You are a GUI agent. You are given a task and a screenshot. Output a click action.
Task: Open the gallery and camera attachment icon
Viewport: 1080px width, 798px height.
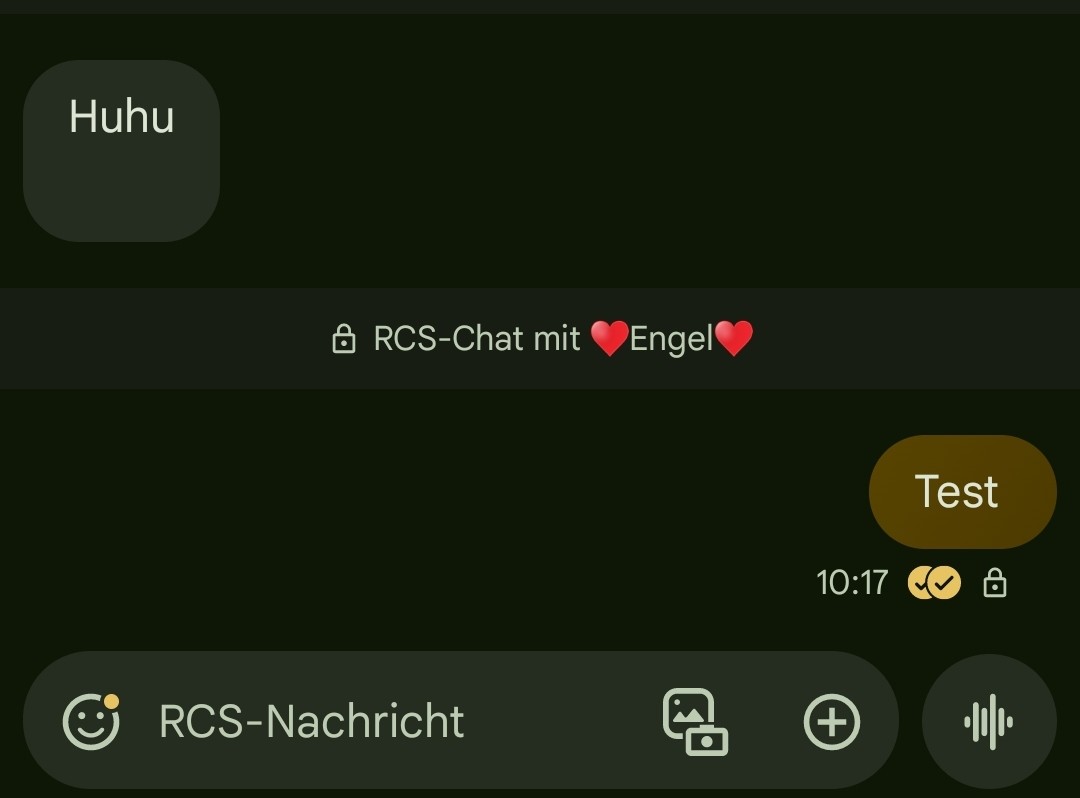click(x=695, y=722)
